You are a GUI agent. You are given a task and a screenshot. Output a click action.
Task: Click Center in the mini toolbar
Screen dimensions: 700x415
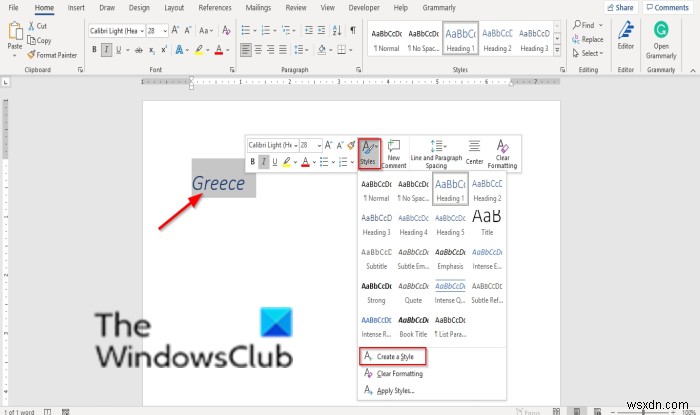point(474,152)
